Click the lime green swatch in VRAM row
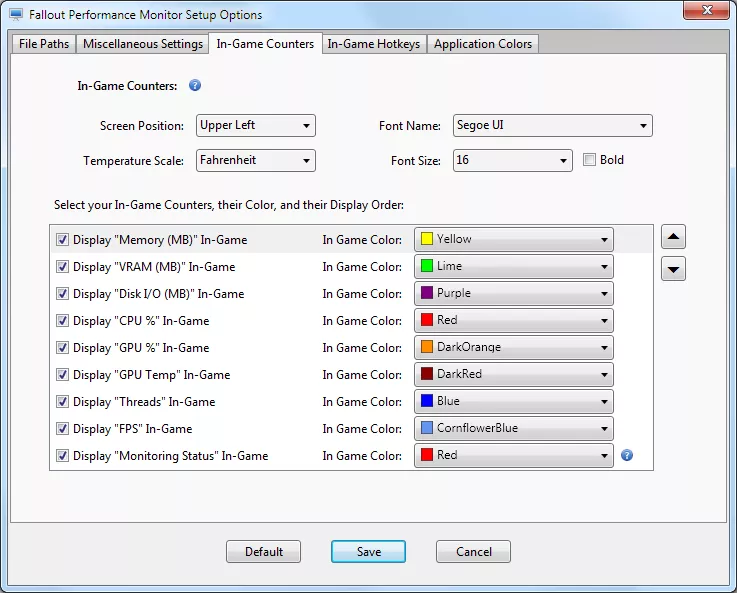The image size is (737, 593). tap(426, 266)
